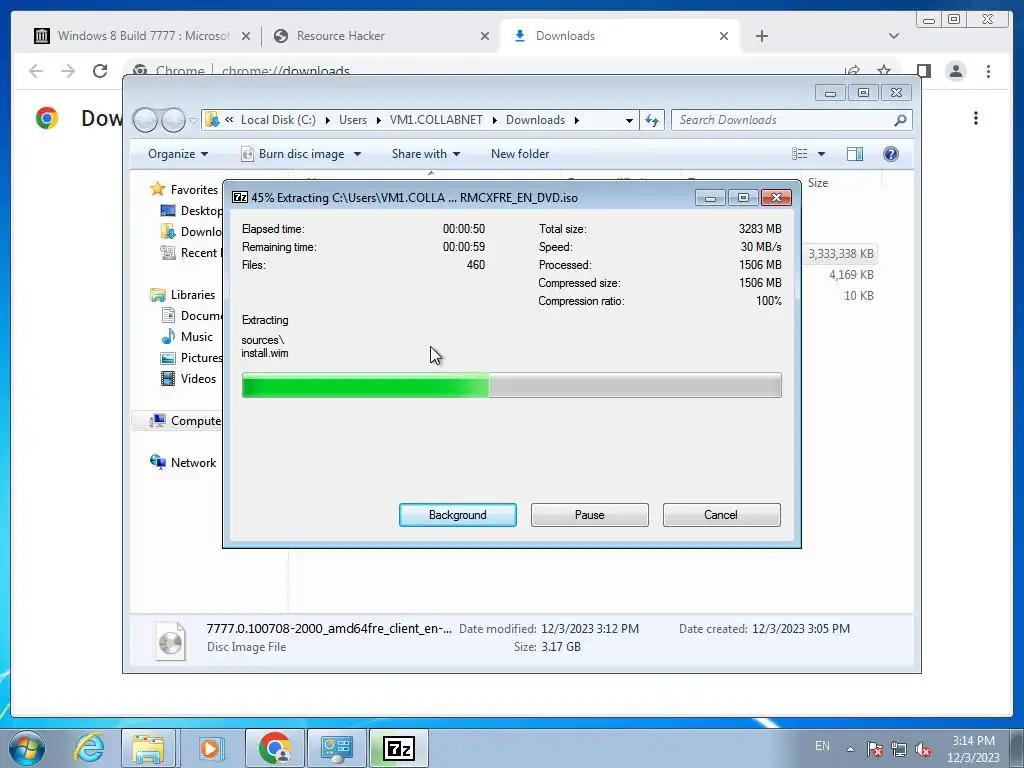The width and height of the screenshot is (1024, 768).
Task: Open view options dropdown arrow
Action: pos(822,154)
